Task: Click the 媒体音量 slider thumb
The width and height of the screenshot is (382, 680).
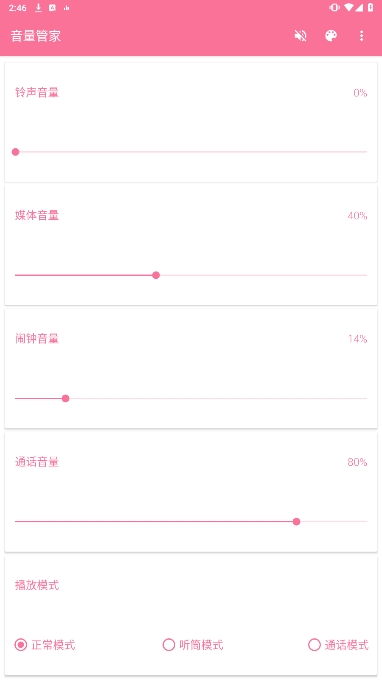Action: pos(156,275)
